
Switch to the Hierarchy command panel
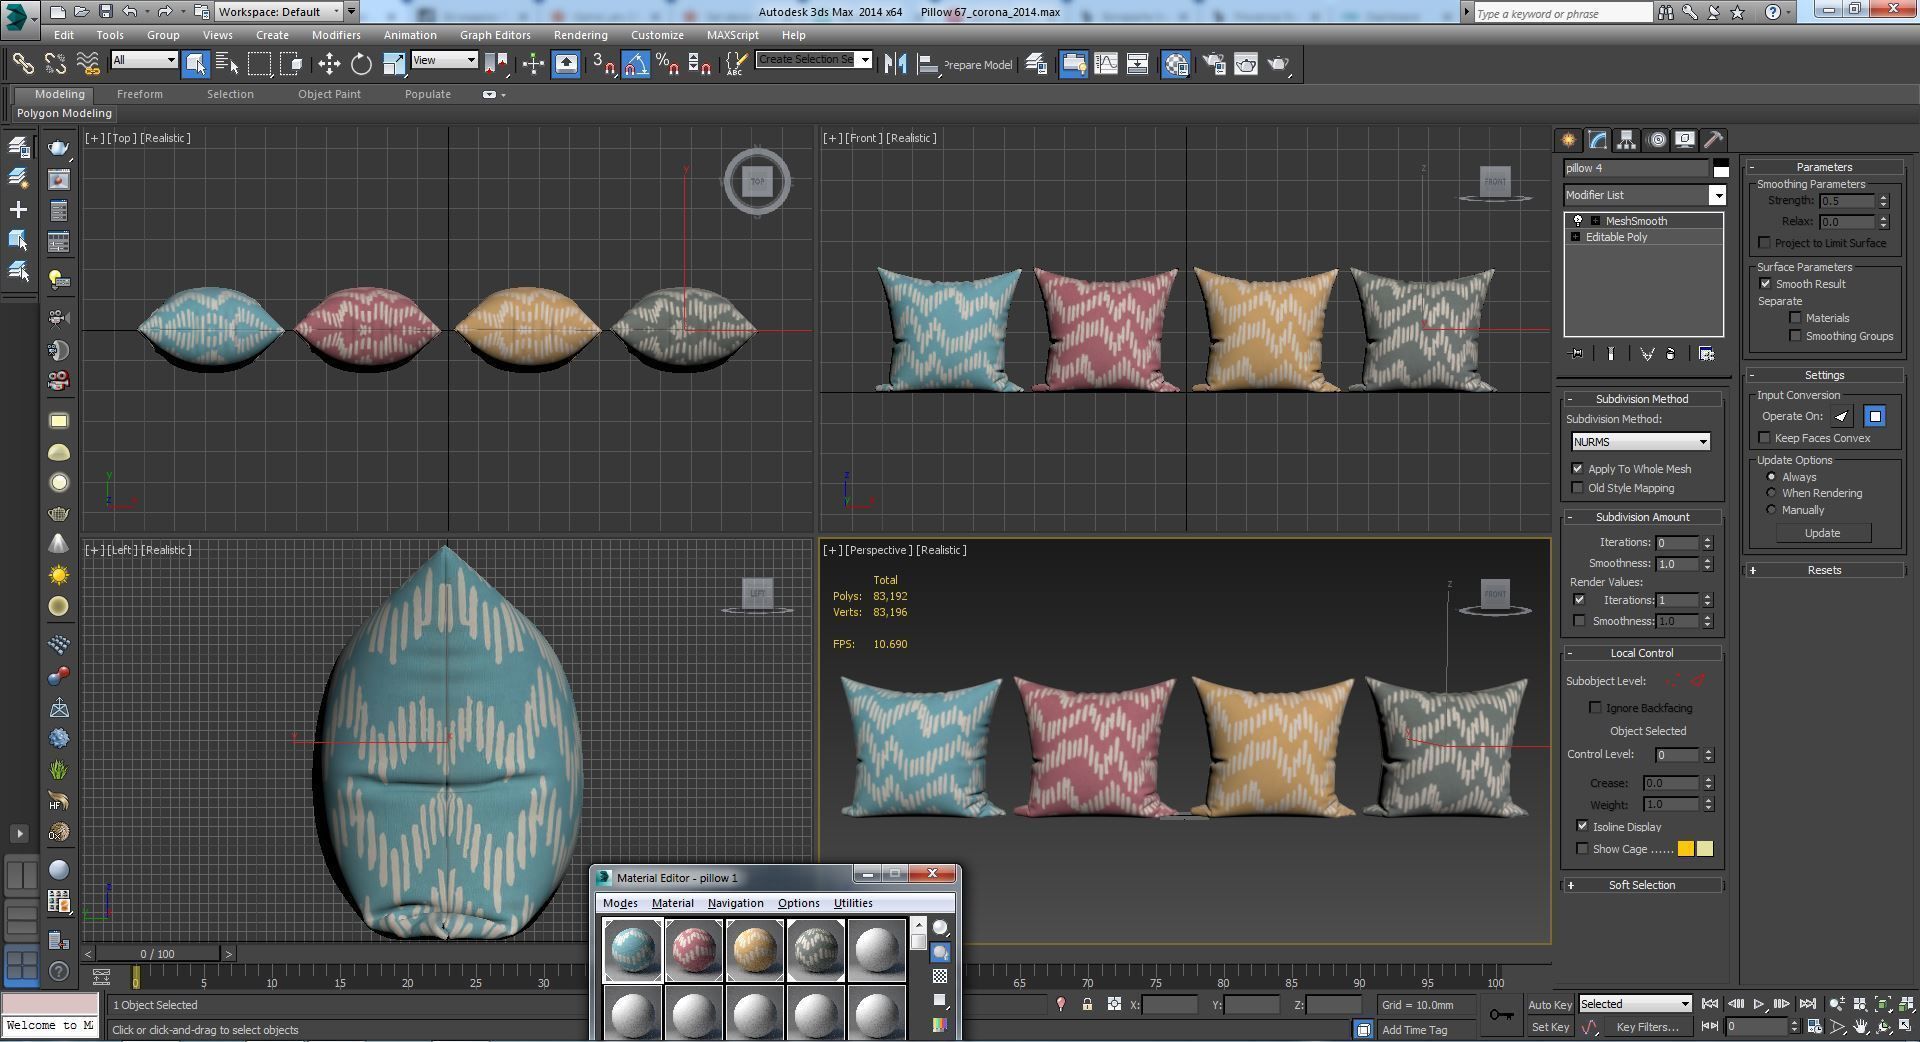[x=1626, y=140]
